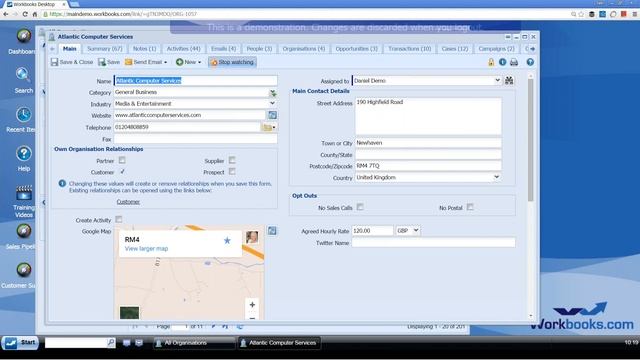The width and height of the screenshot is (640, 360).
Task: Click the browser reload icon
Action: pyautogui.click(x=25, y=14)
